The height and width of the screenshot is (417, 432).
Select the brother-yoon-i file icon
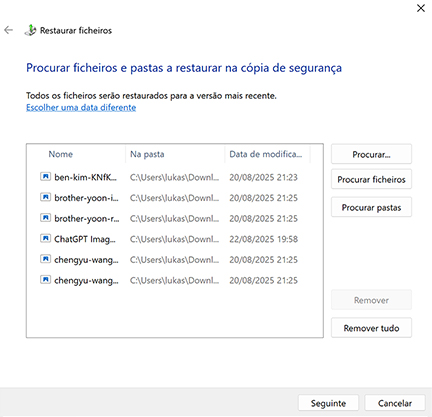coord(45,197)
